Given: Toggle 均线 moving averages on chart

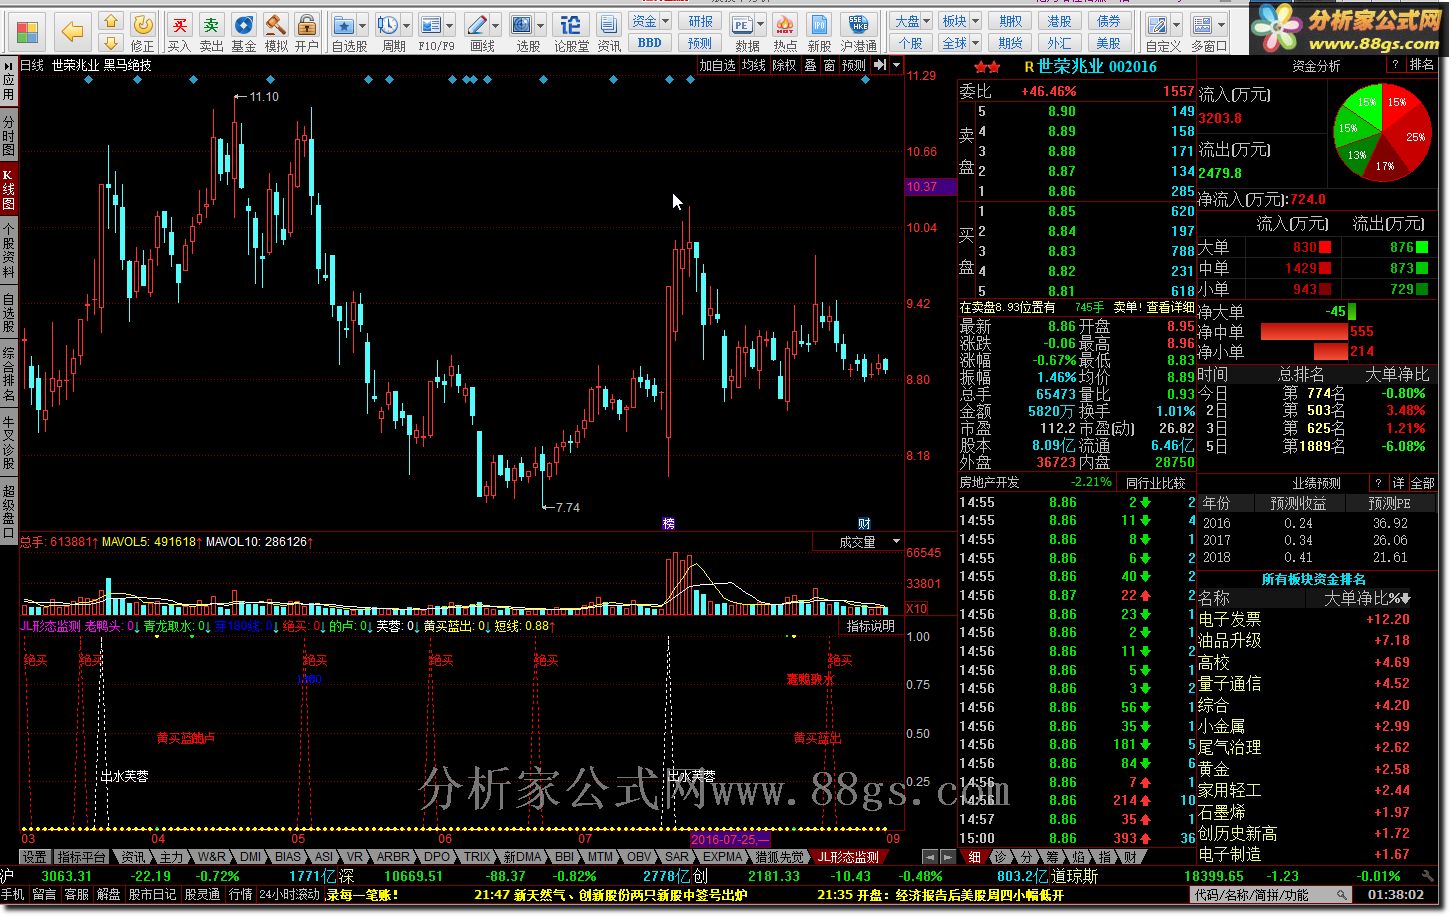Looking at the screenshot, I should point(754,65).
